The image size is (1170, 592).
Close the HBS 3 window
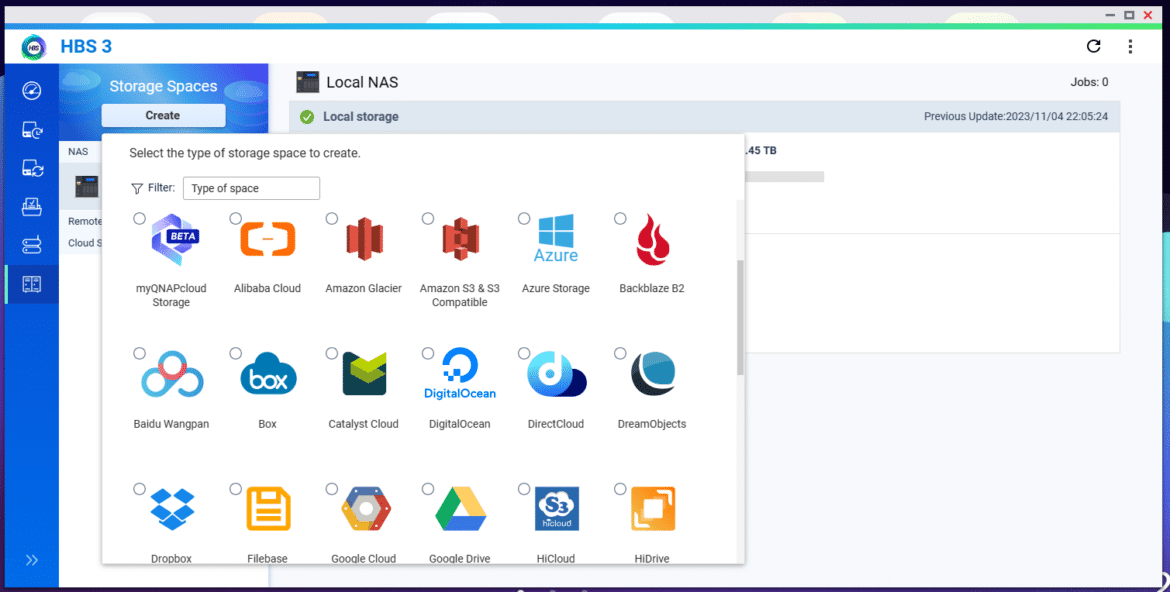coord(1148,15)
